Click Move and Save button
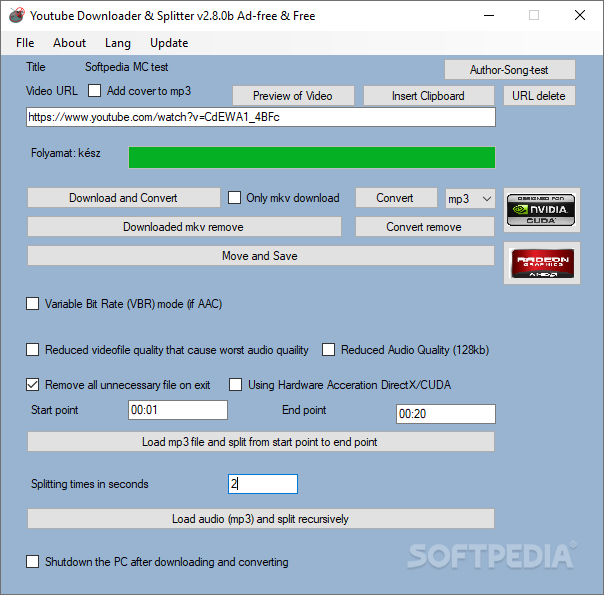This screenshot has height=595, width=604. tap(260, 255)
